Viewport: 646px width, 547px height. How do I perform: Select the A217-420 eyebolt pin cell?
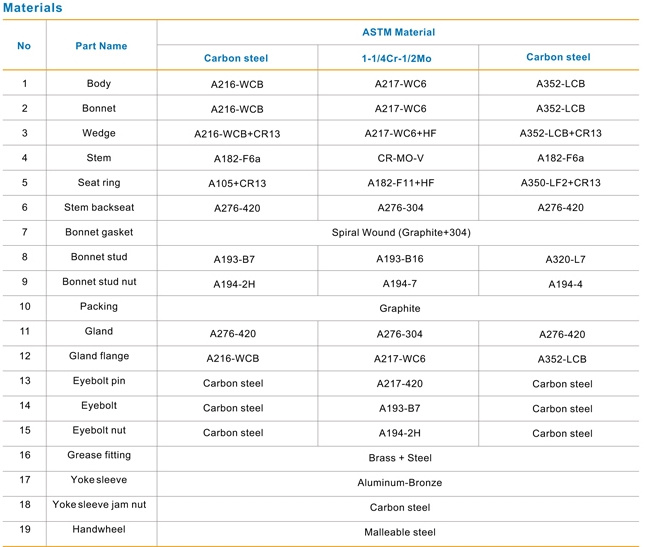click(x=400, y=383)
